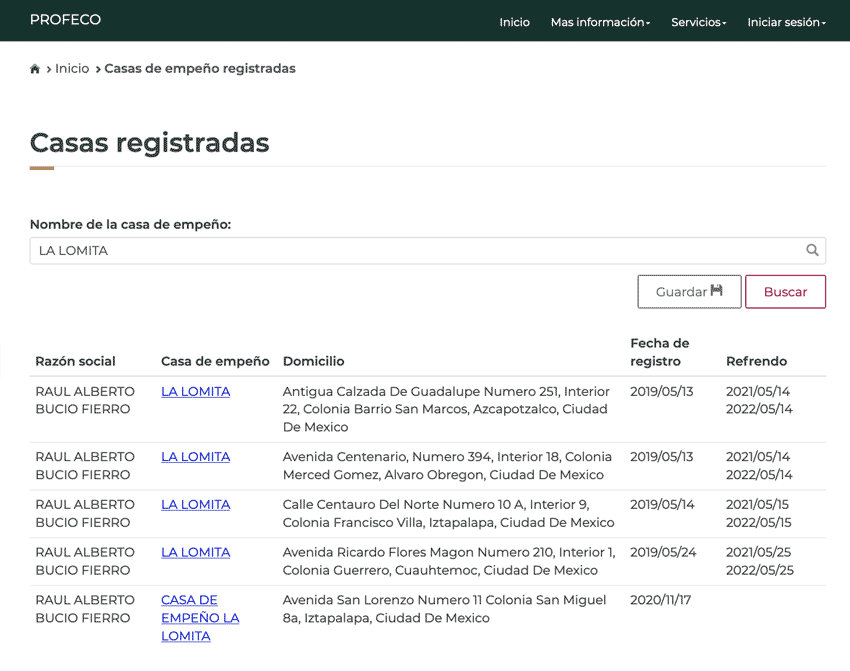The width and height of the screenshot is (850, 671).
Task: Click the Casa de empeño column header
Action: pos(215,361)
